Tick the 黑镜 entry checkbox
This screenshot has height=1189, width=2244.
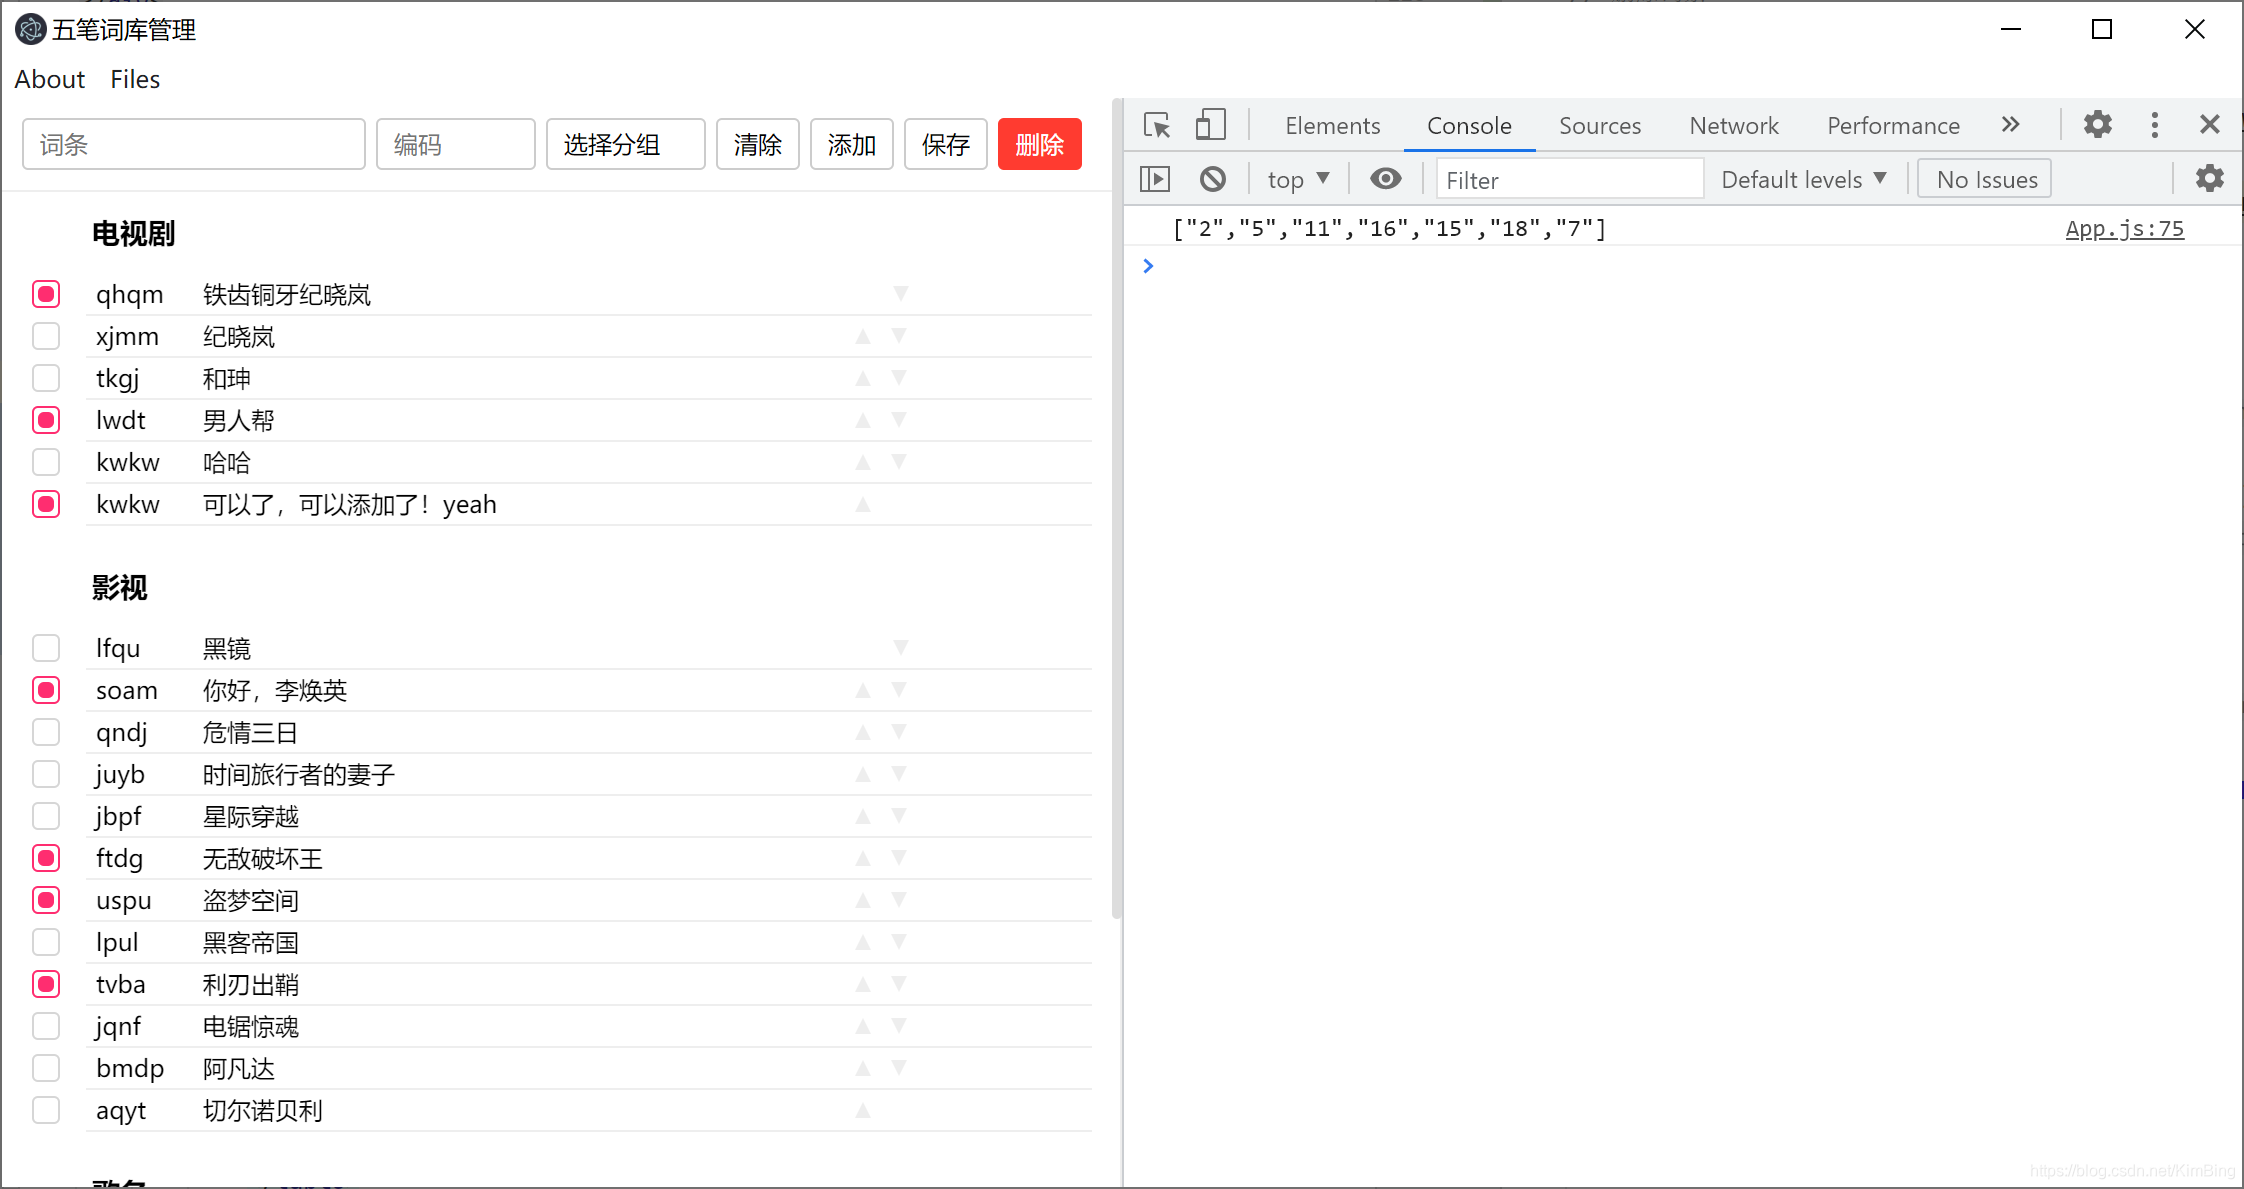(46, 648)
